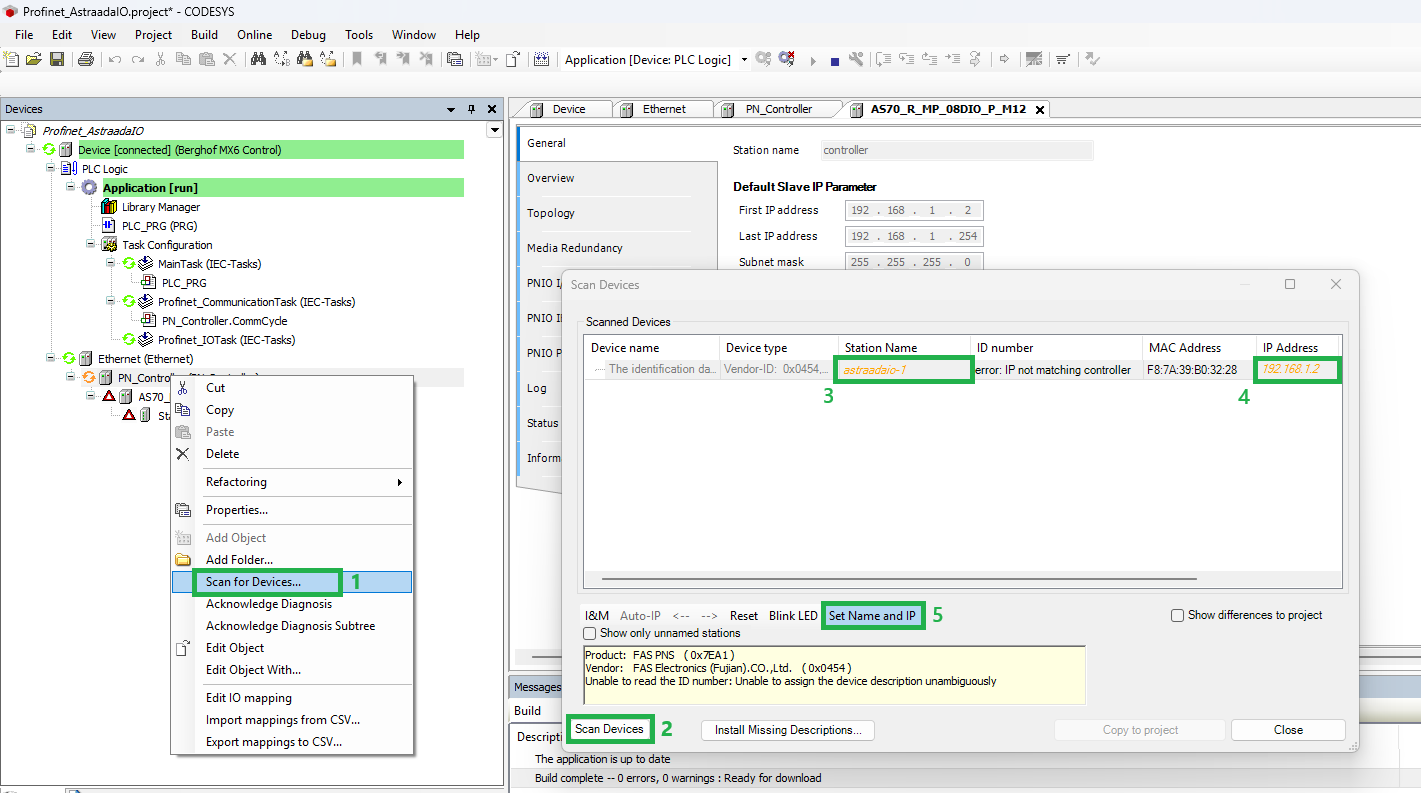Close the Scan Devices dialog with Close button
This screenshot has height=793, width=1421.
(x=1288, y=730)
